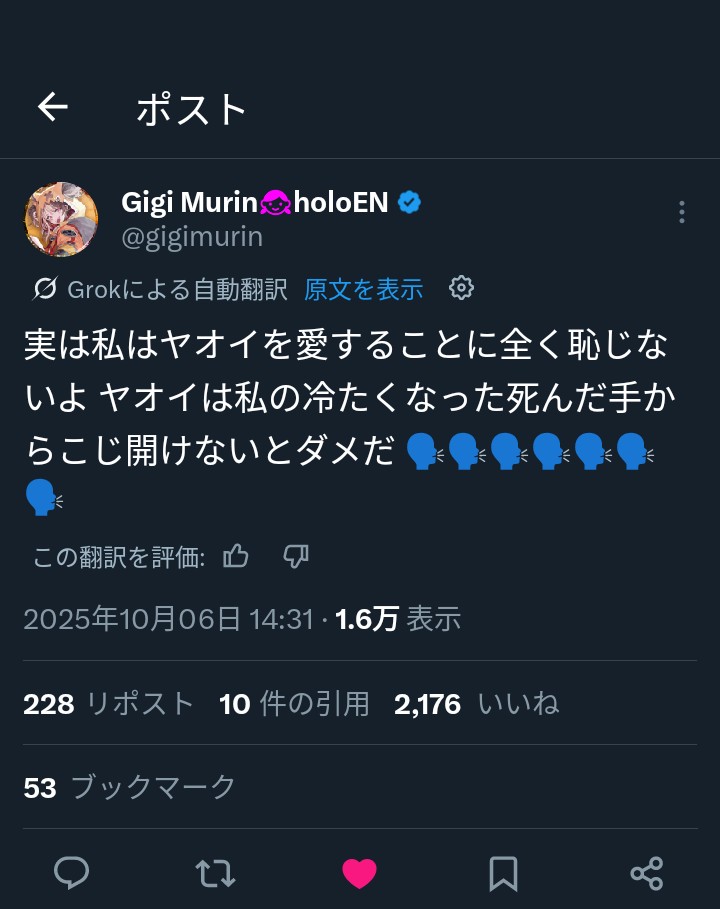The image size is (720, 909).
Task: Rate the translation thumbs down
Action: point(295,556)
